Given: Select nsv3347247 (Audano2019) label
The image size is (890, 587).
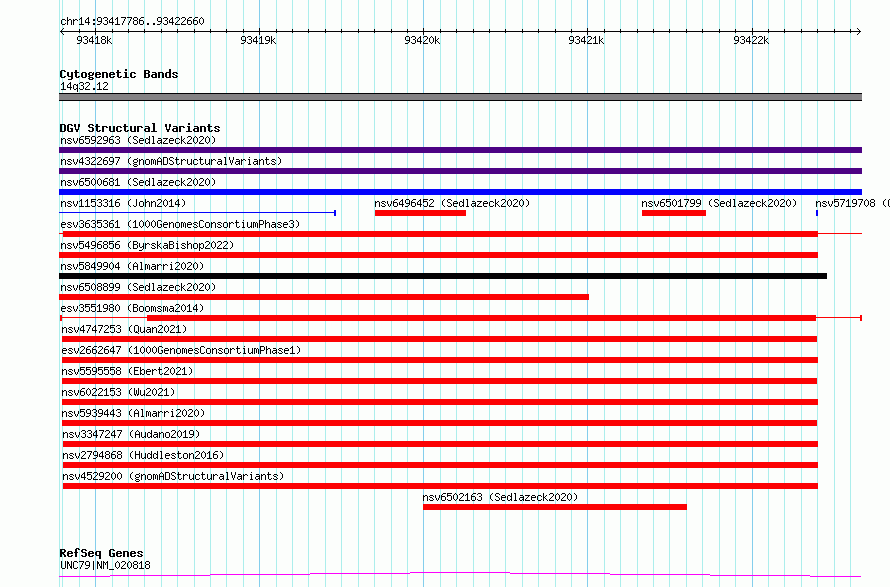Looking at the screenshot, I should point(131,434).
